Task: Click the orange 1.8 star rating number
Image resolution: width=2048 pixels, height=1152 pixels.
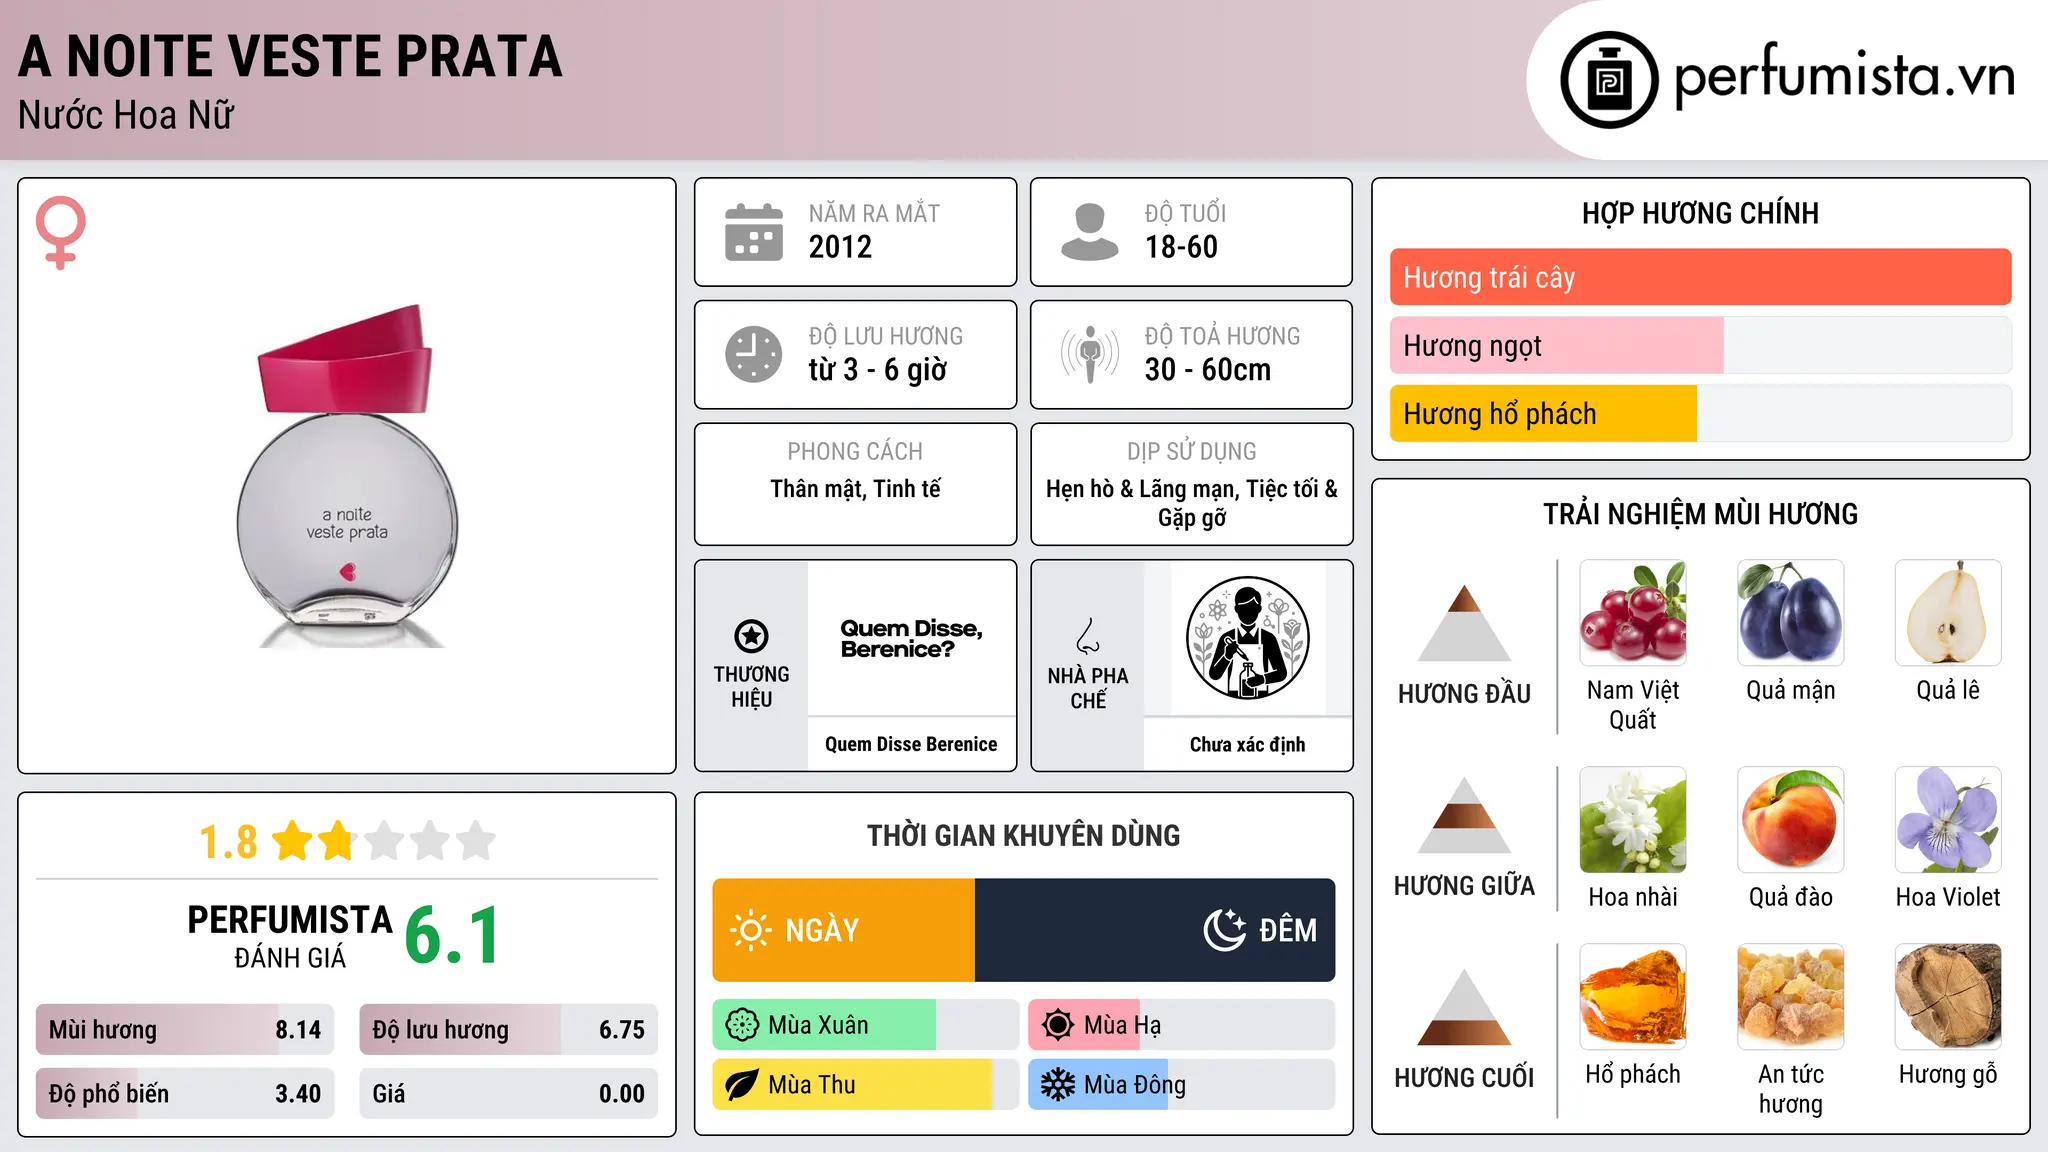Action: coord(228,842)
